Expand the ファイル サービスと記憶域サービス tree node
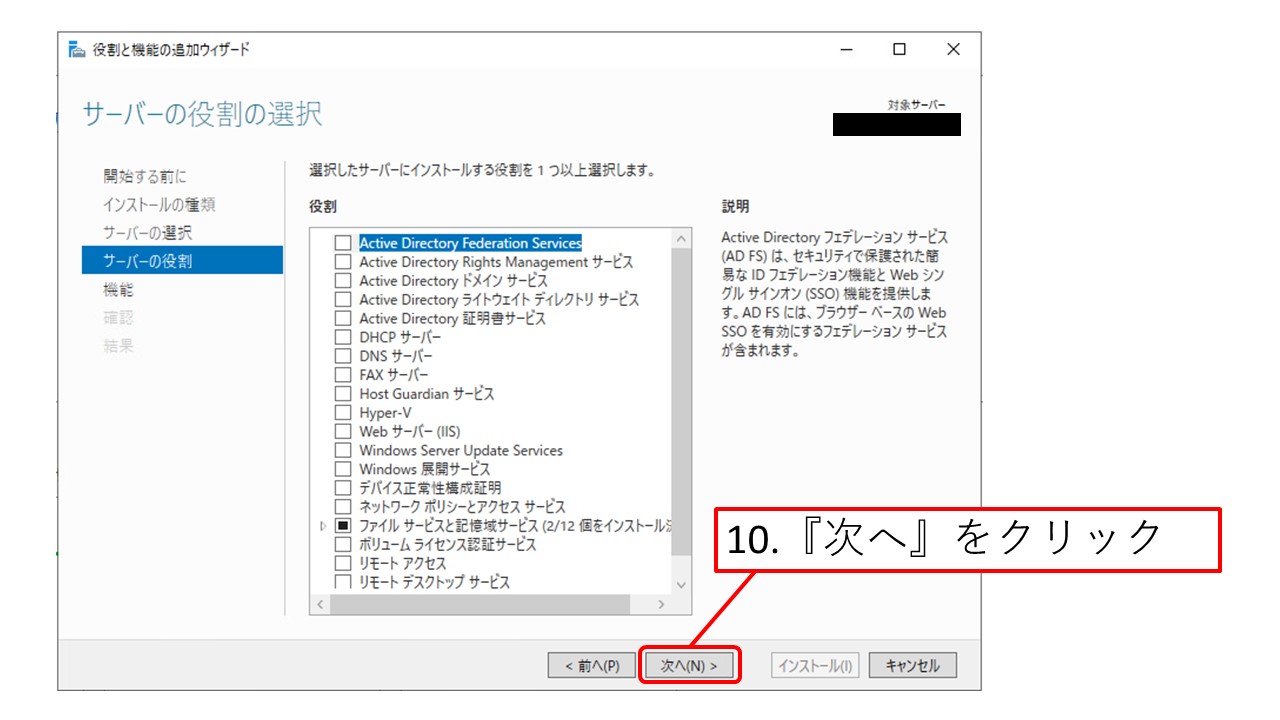This screenshot has height=720, width=1280. pyautogui.click(x=322, y=526)
